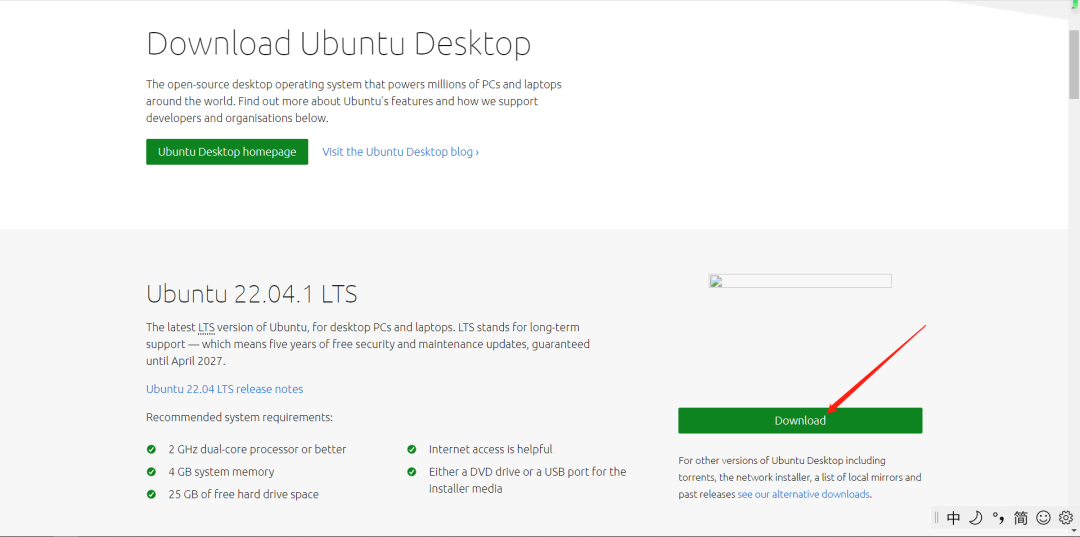Open the Ubuntu Desktop homepage button
1080x537 pixels.
click(x=227, y=152)
